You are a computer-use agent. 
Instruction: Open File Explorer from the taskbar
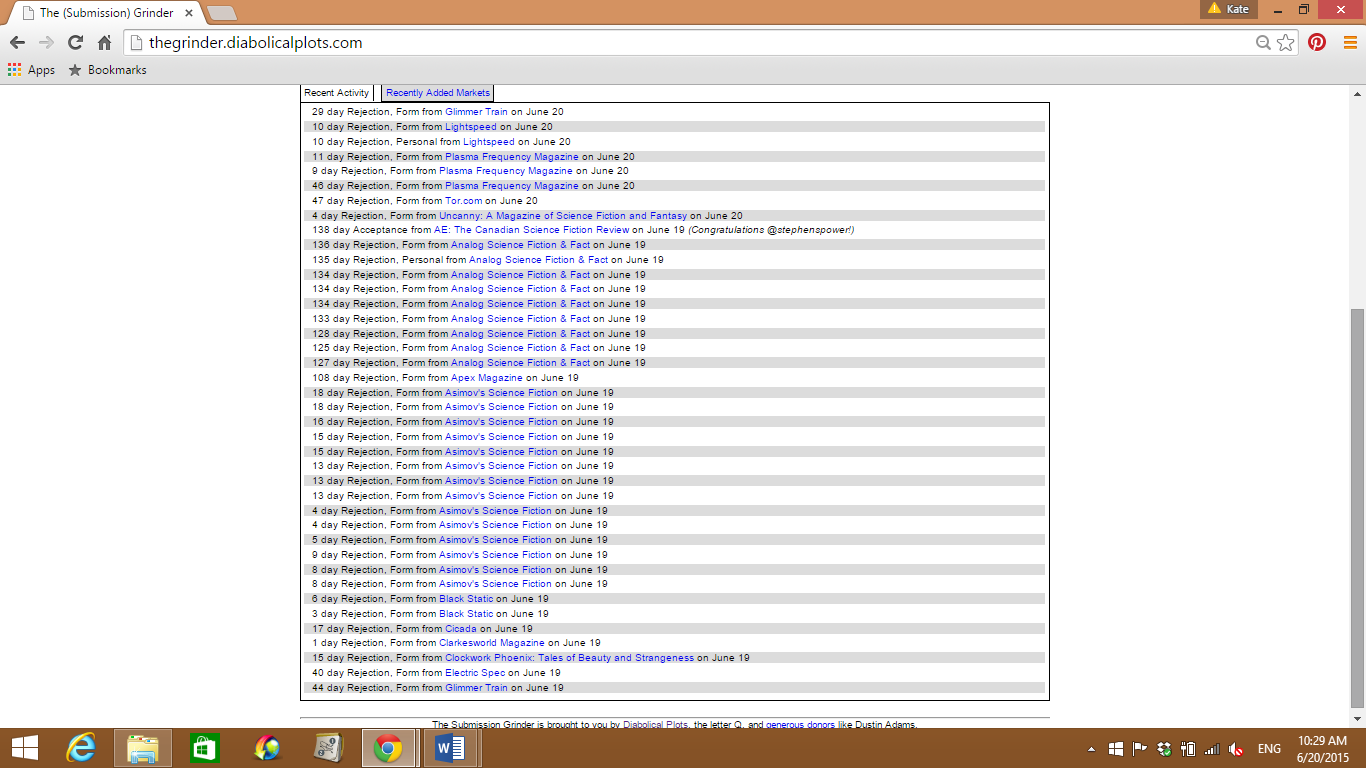coord(143,748)
